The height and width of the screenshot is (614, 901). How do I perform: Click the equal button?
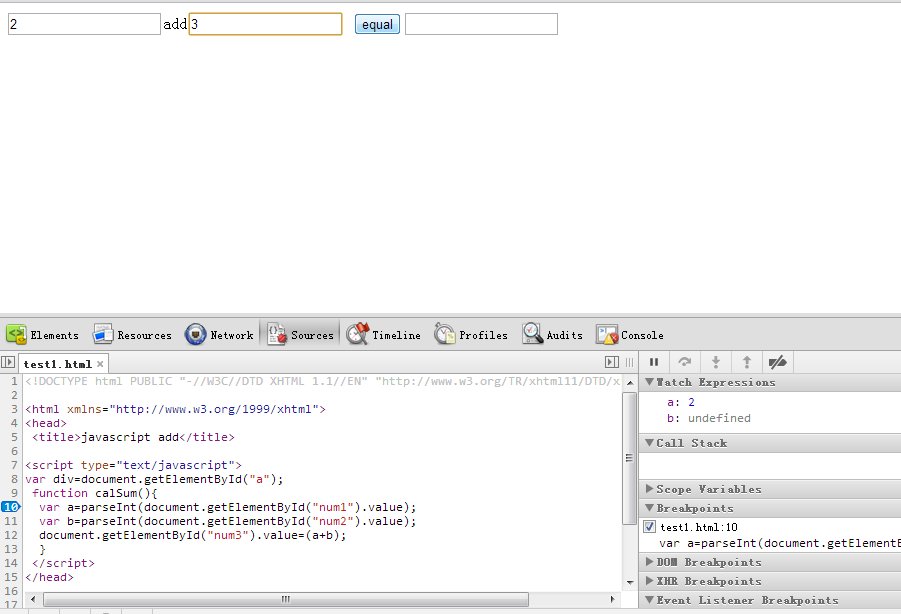point(378,24)
